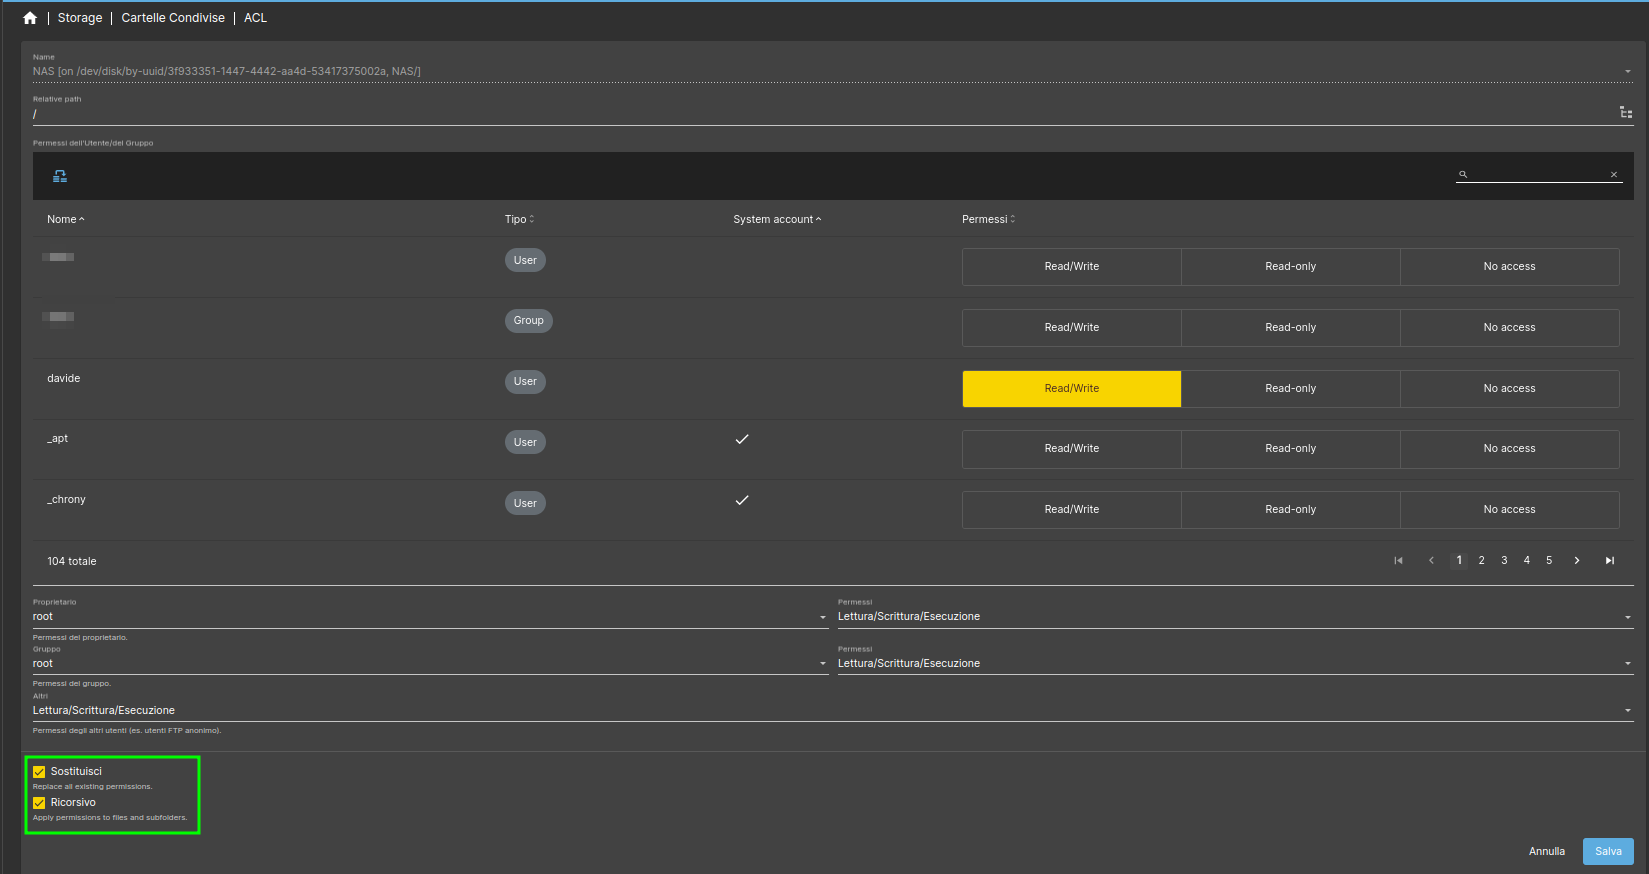The height and width of the screenshot is (874, 1649).
Task: Open Altri permissions dropdown
Action: click(833, 711)
